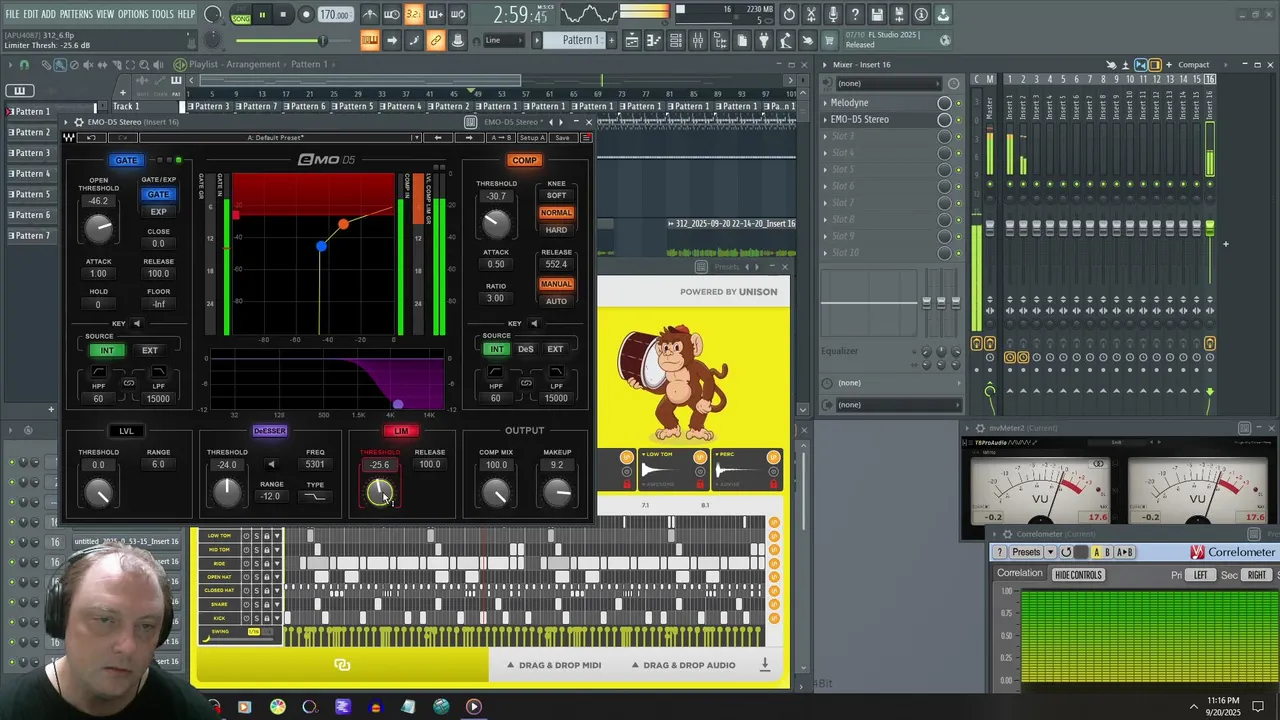Select Pattern 3 in the pattern list
The image size is (1280, 720).
pyautogui.click(x=31, y=153)
